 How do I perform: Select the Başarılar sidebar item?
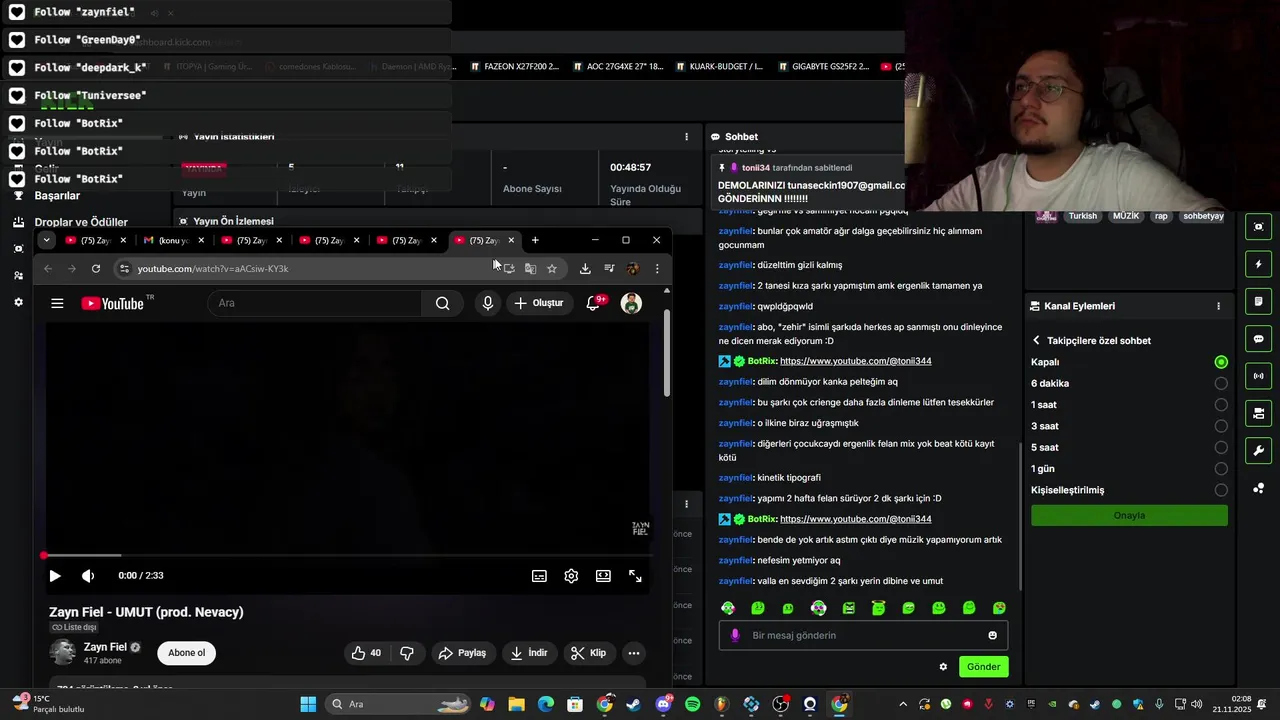56,195
